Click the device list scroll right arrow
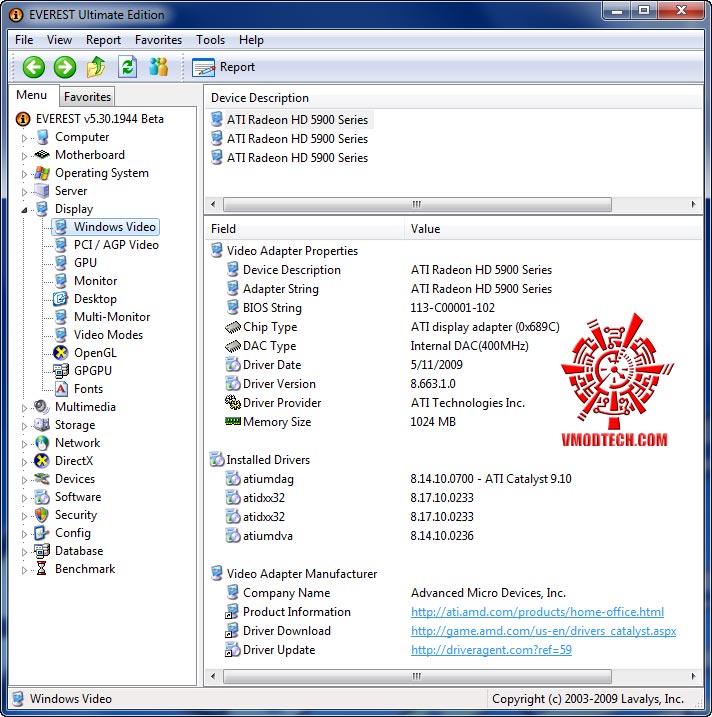This screenshot has height=717, width=712. (x=693, y=204)
